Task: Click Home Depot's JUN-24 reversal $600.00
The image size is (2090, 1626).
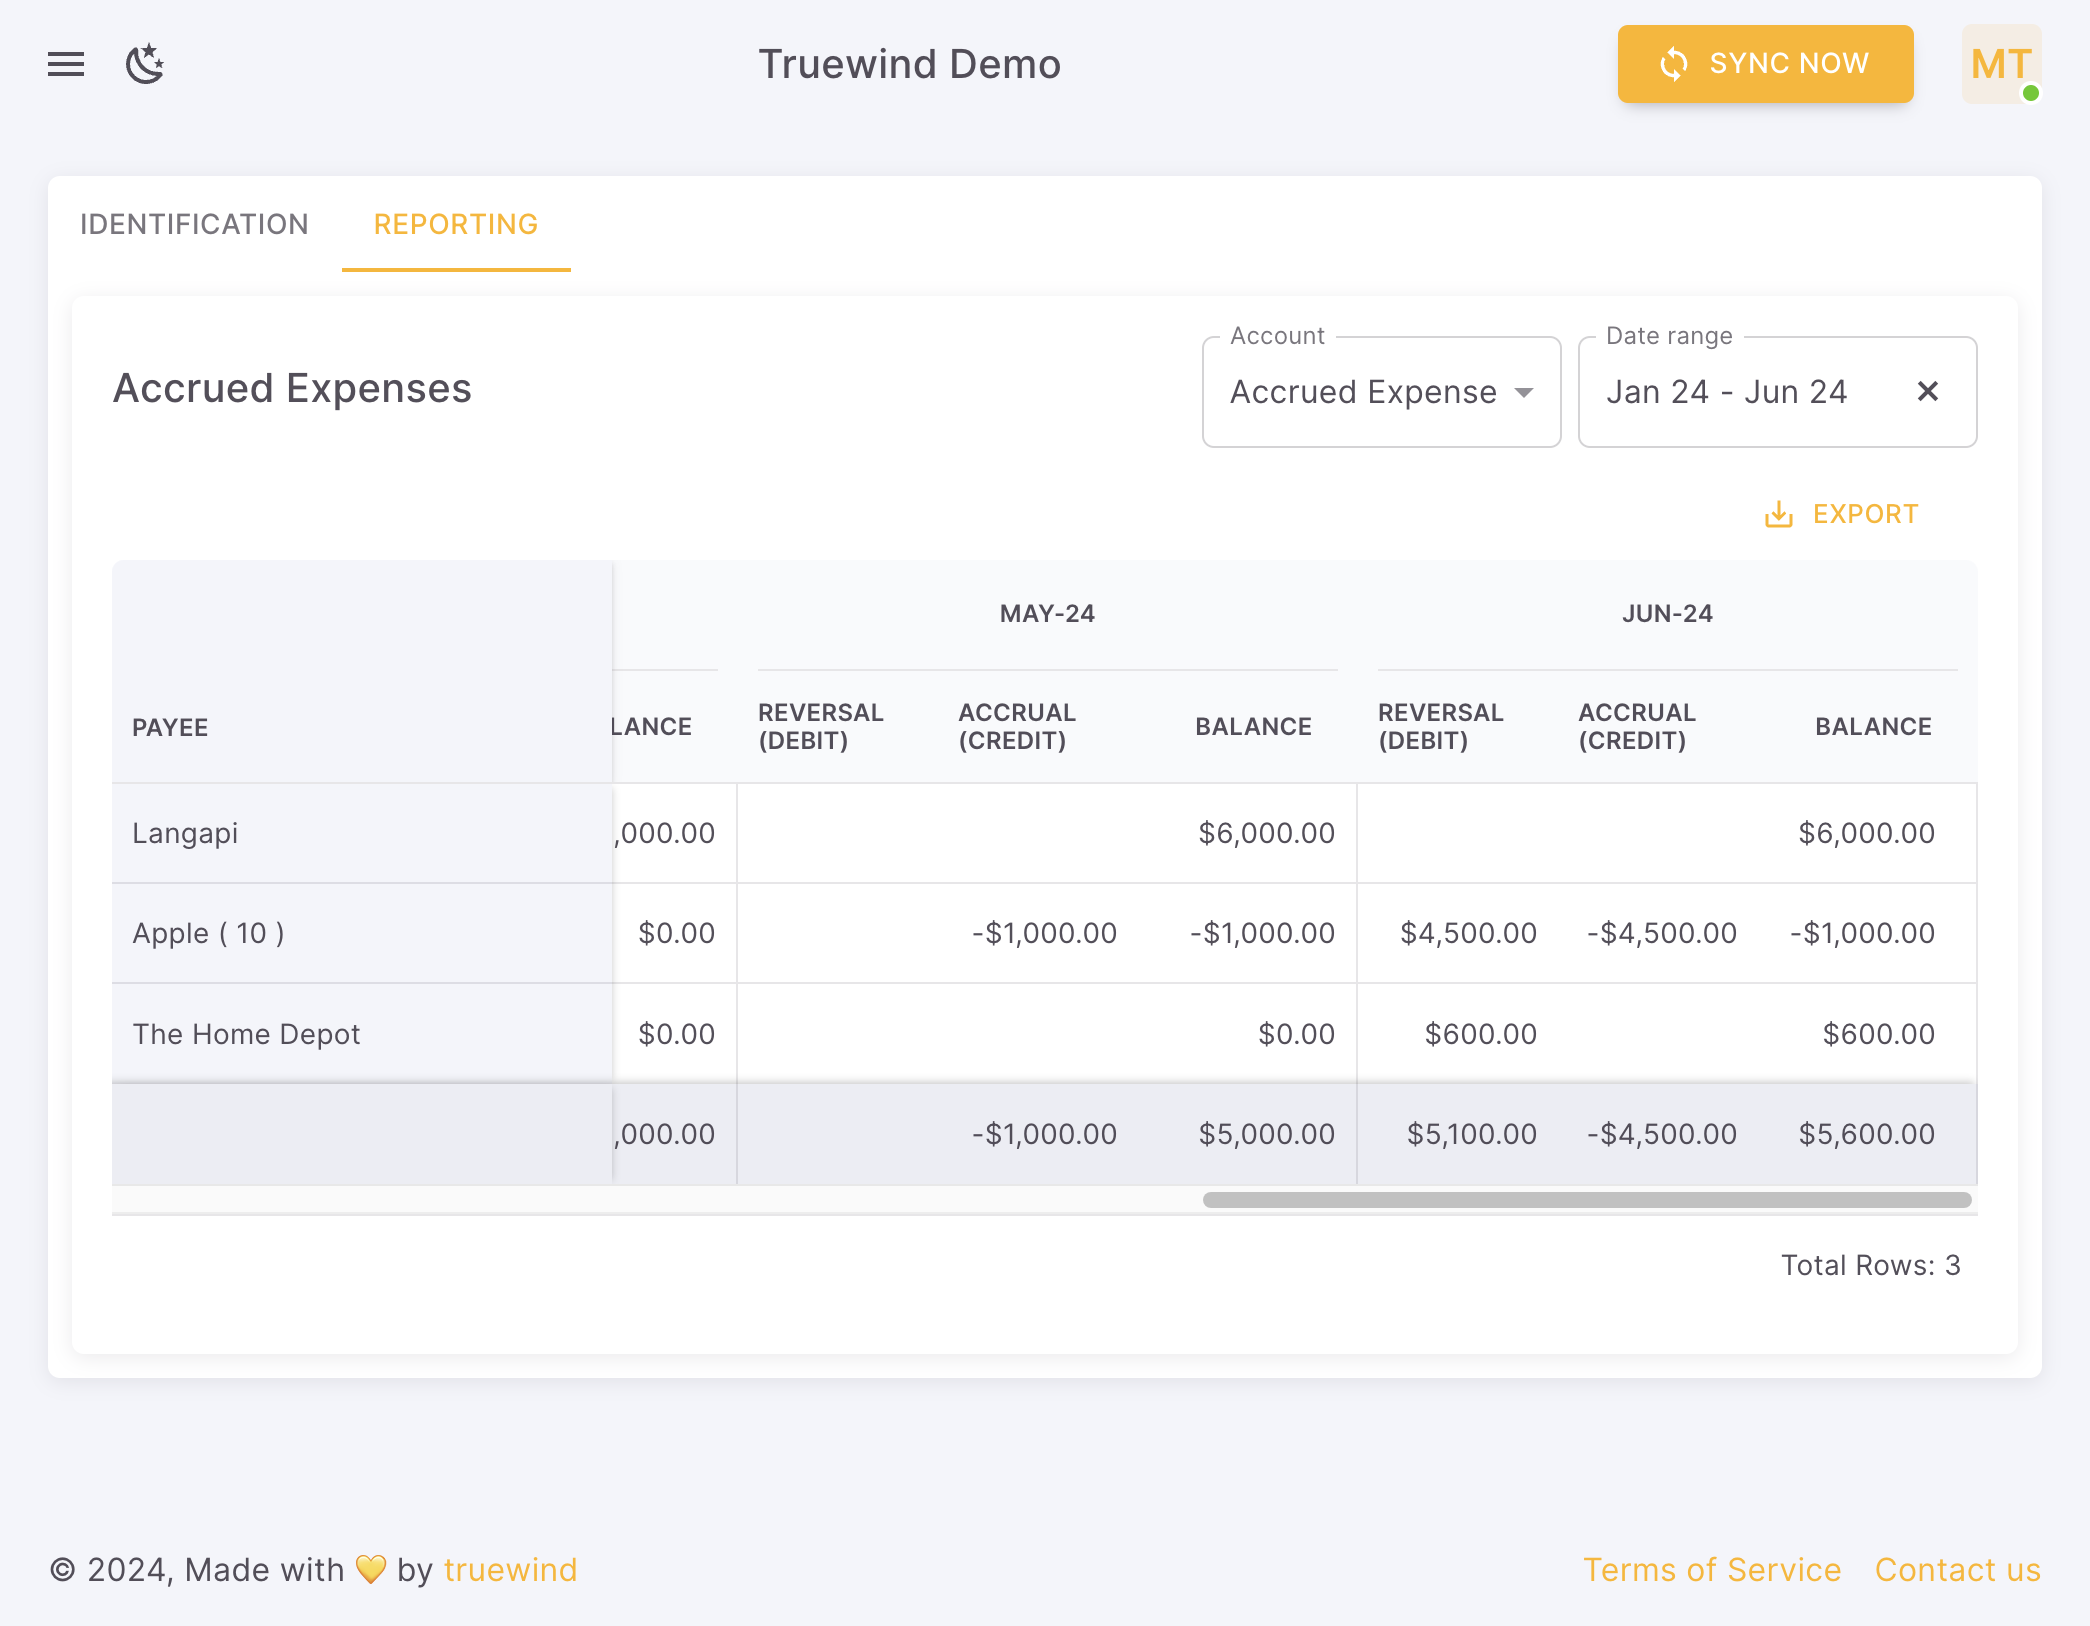Action: (x=1480, y=1033)
